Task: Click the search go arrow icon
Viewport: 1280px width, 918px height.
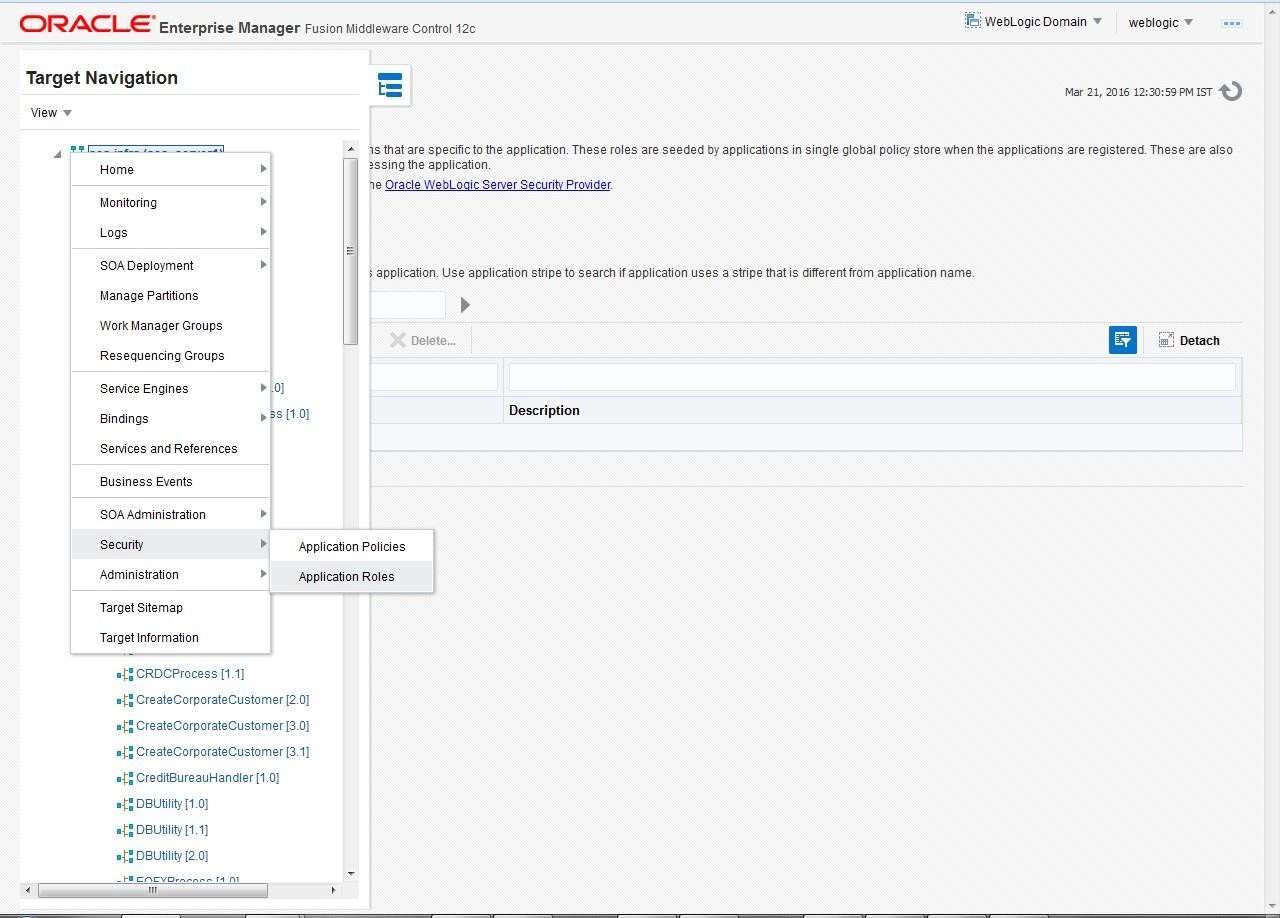Action: (465, 305)
